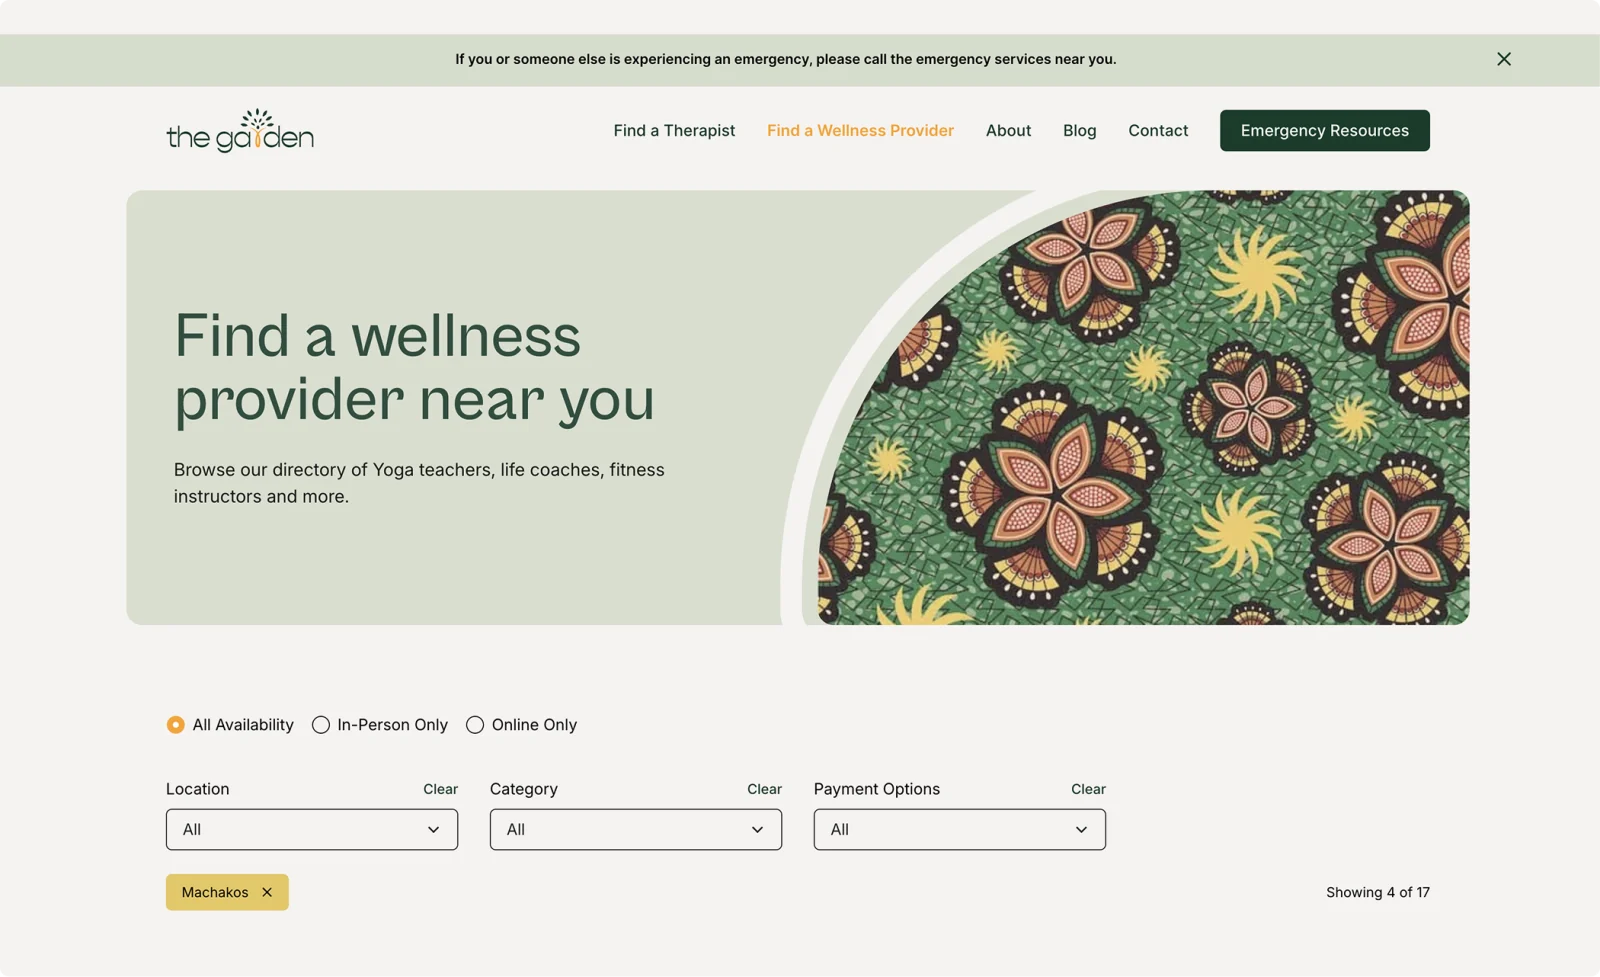The width and height of the screenshot is (1600, 977).
Task: Click the Payment Options dropdown chevron
Action: coord(1081,829)
